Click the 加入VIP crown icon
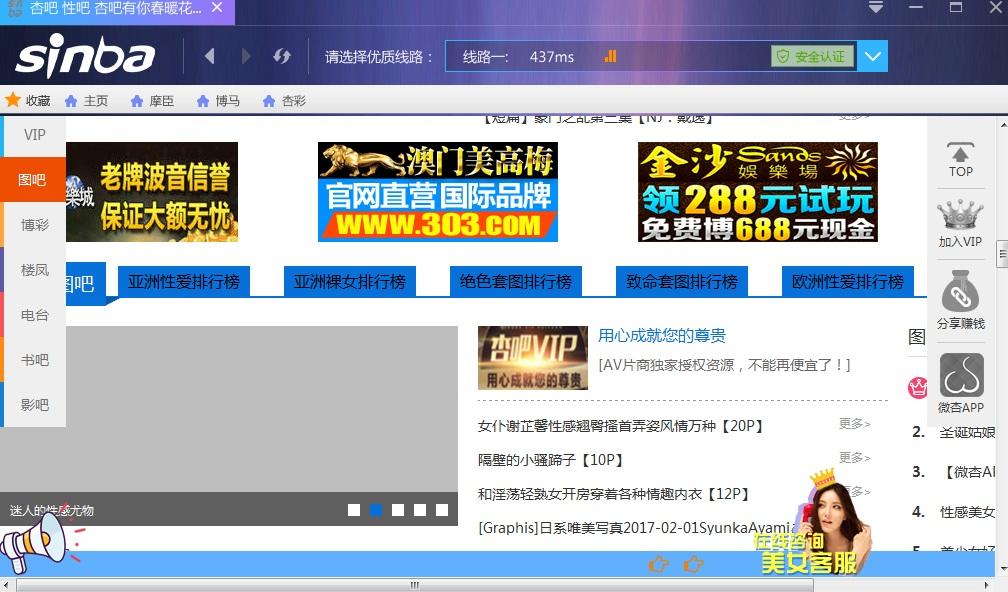This screenshot has width=1008, height=592. 960,223
